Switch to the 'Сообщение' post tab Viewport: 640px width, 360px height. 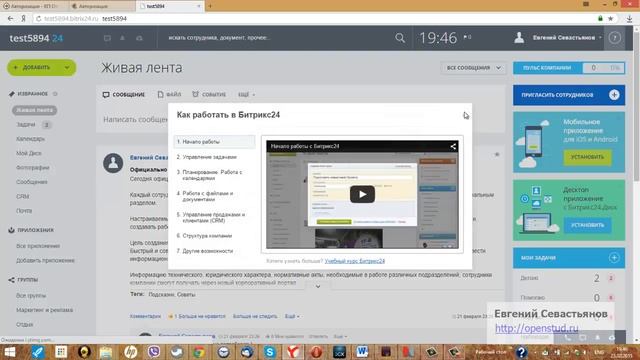[x=124, y=94]
